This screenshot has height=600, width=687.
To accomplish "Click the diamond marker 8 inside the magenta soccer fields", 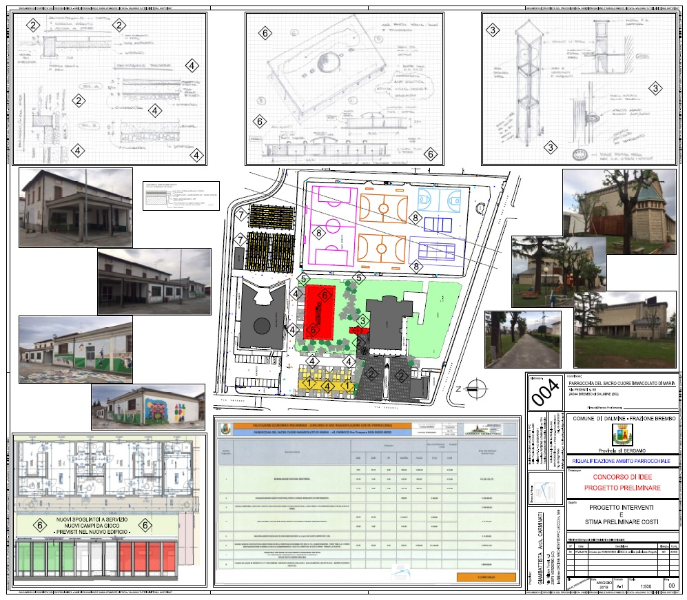I will [319, 234].
